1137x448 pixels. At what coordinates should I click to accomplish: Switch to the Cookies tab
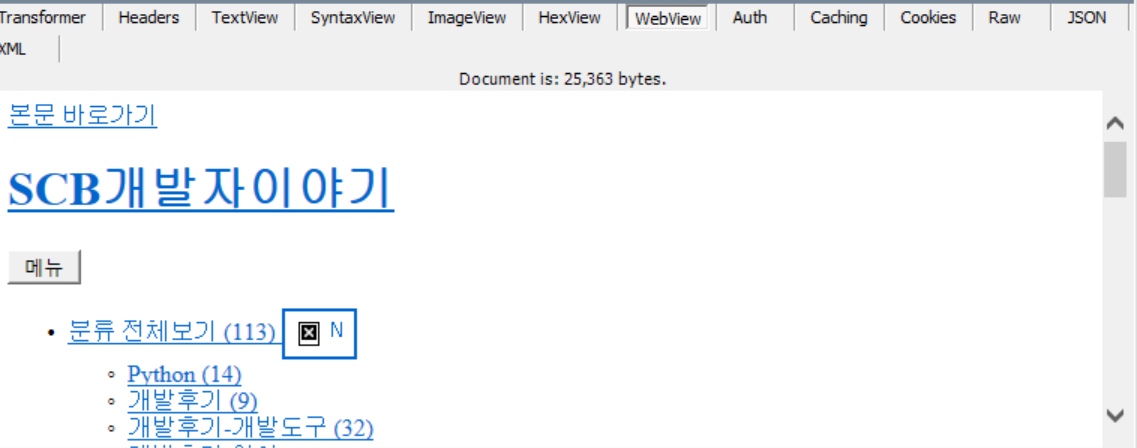coord(928,18)
